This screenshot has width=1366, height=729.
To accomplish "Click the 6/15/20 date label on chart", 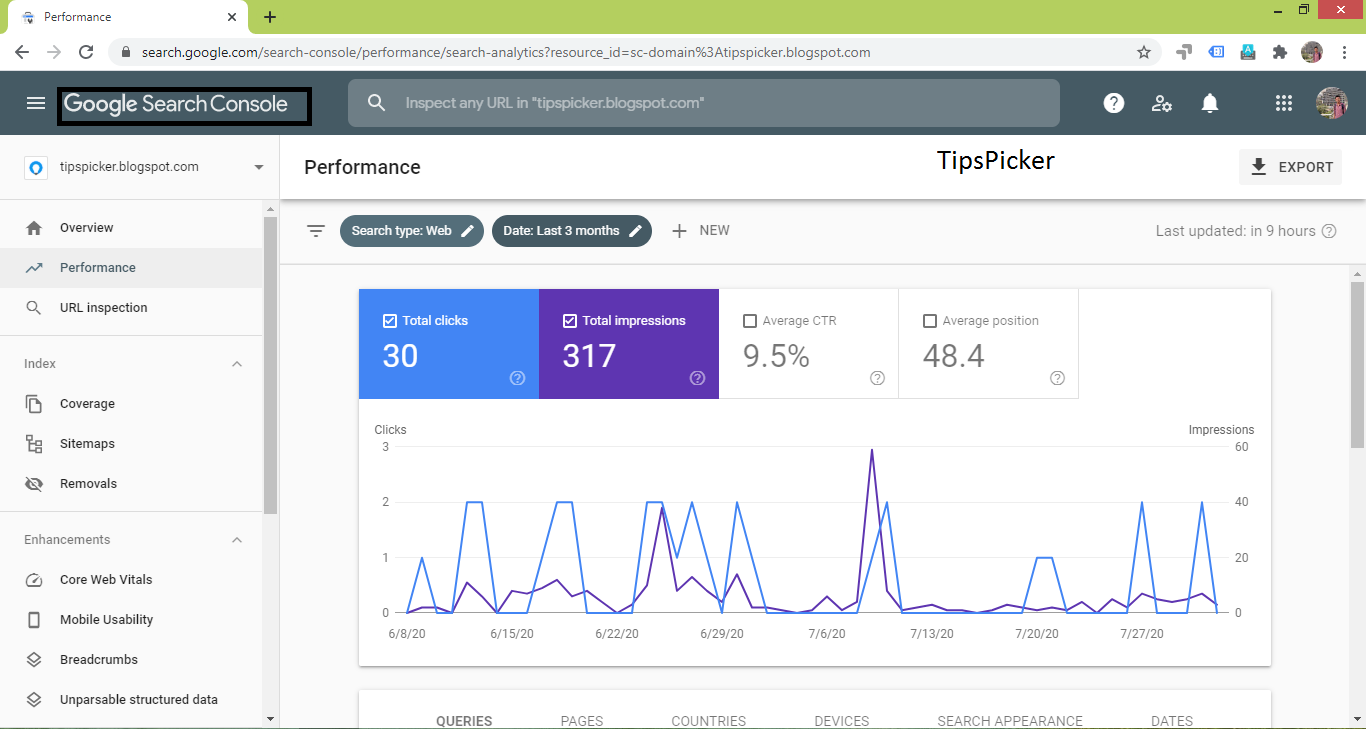I will pyautogui.click(x=512, y=634).
